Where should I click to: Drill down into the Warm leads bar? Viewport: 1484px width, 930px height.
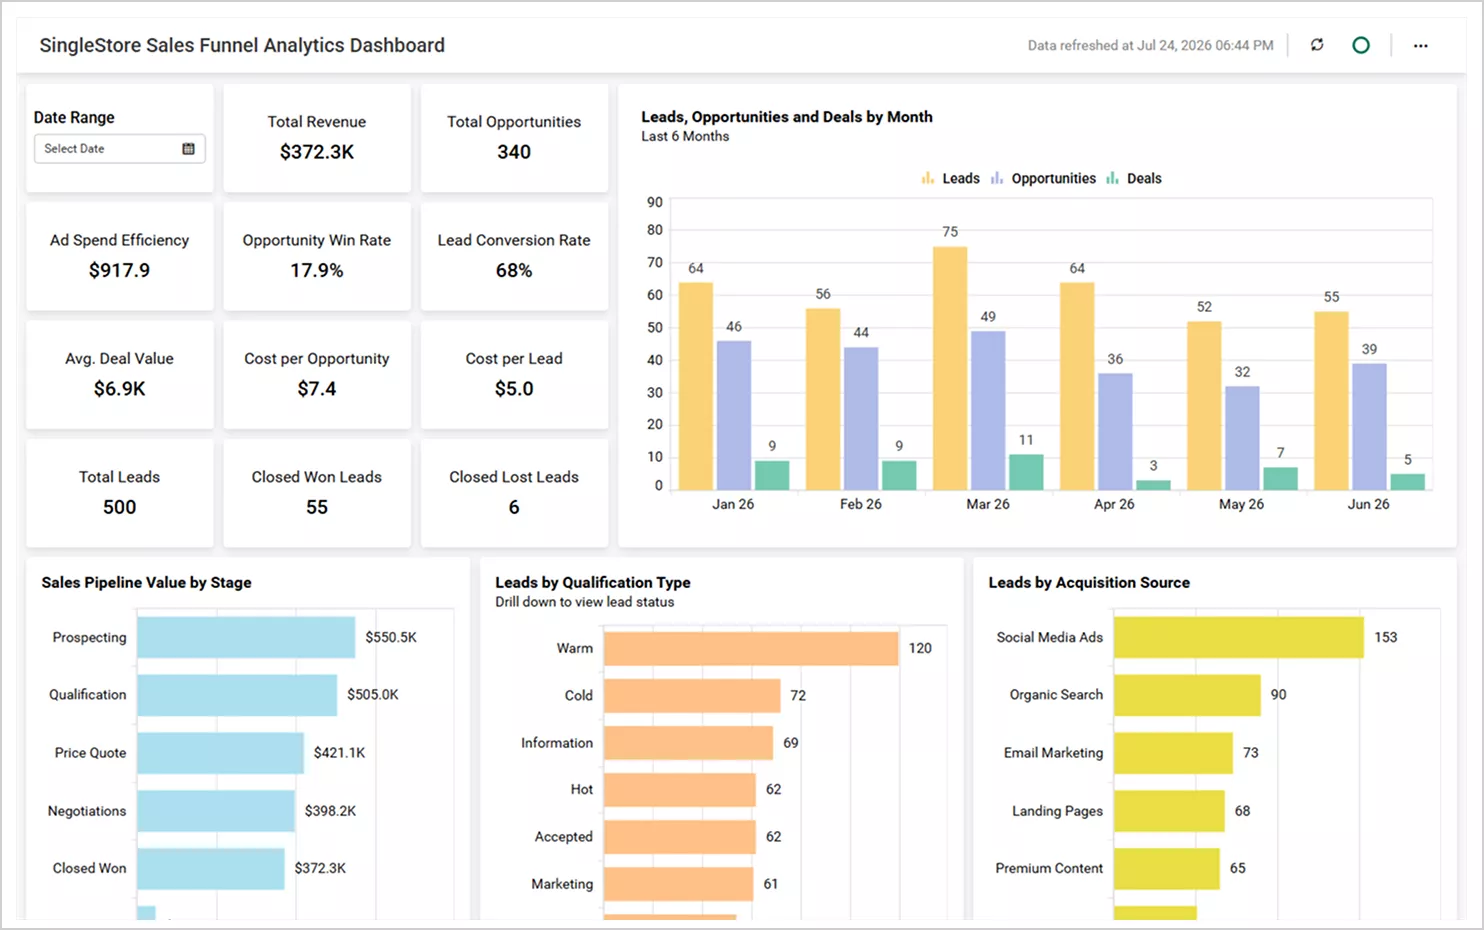click(751, 648)
